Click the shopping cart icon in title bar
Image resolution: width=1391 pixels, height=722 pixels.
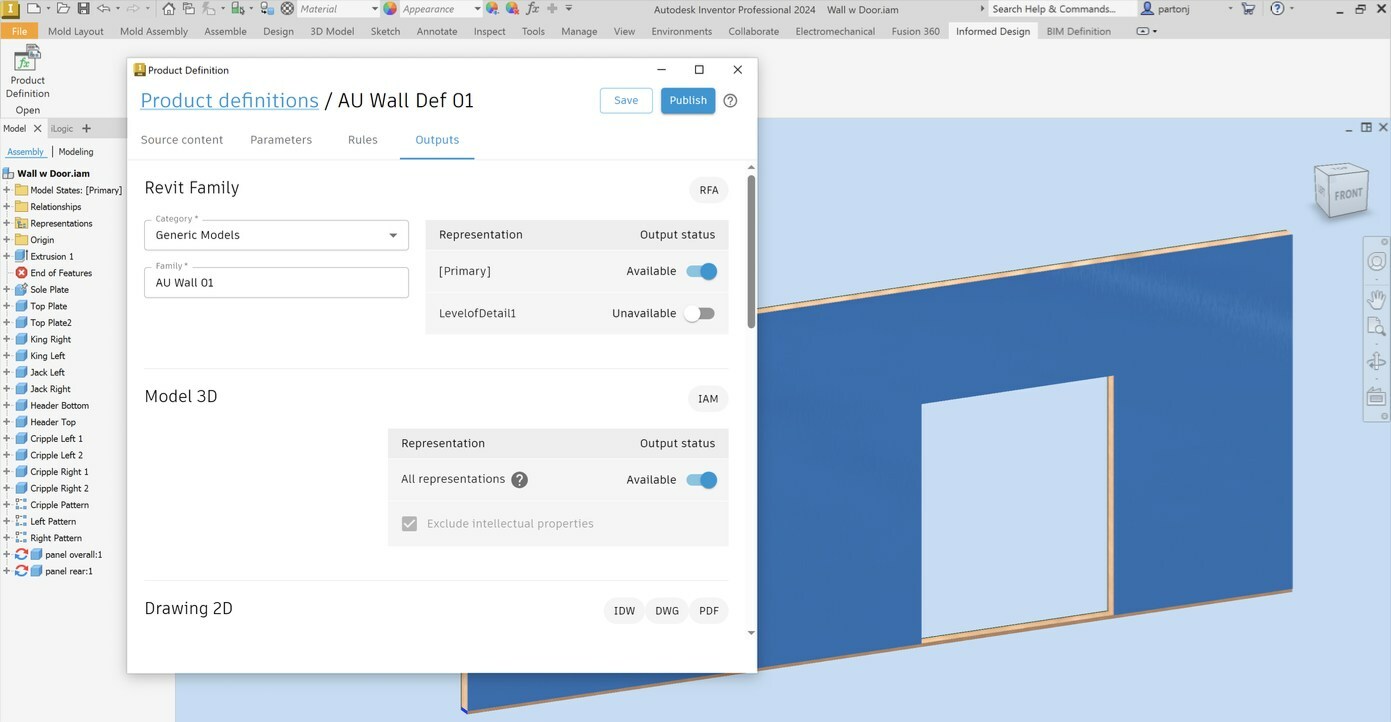click(x=1248, y=8)
